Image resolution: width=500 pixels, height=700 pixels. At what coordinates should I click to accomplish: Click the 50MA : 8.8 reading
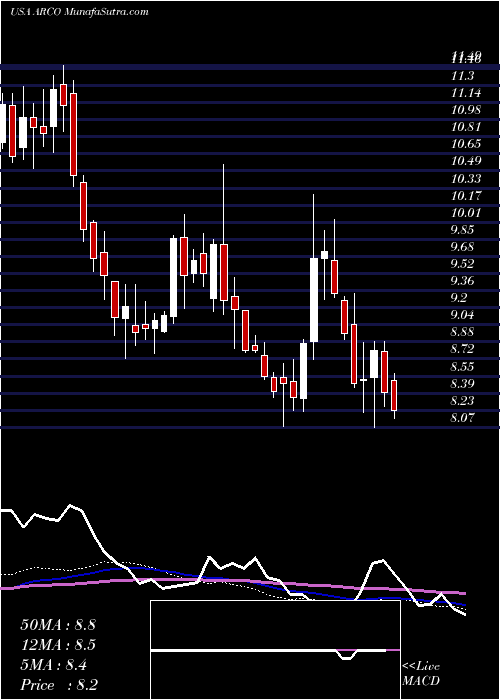(58, 625)
